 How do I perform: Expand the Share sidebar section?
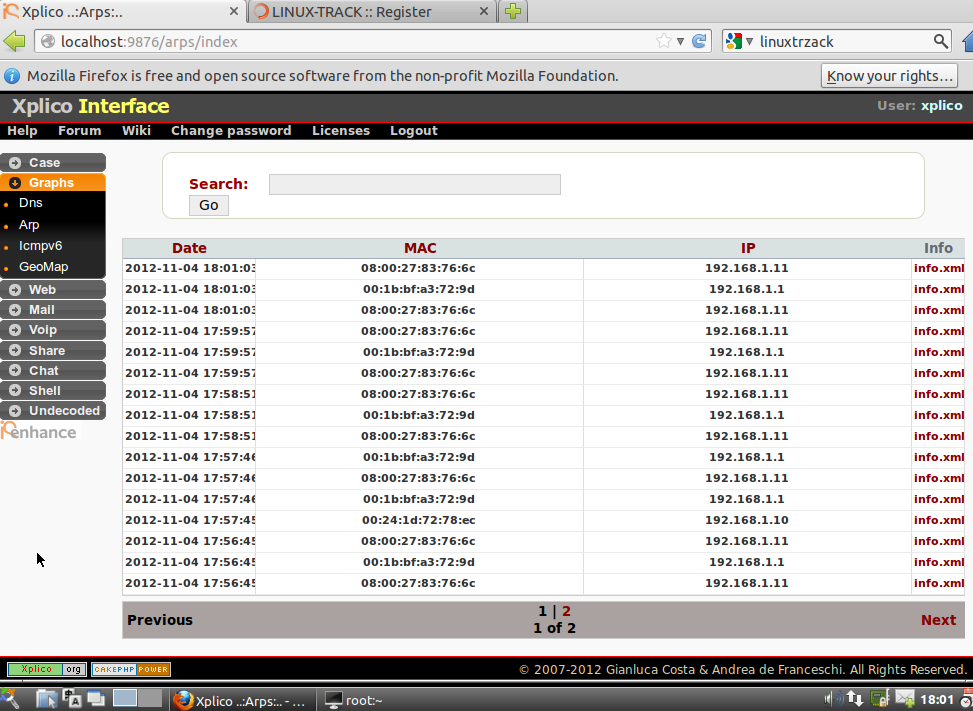[53, 351]
